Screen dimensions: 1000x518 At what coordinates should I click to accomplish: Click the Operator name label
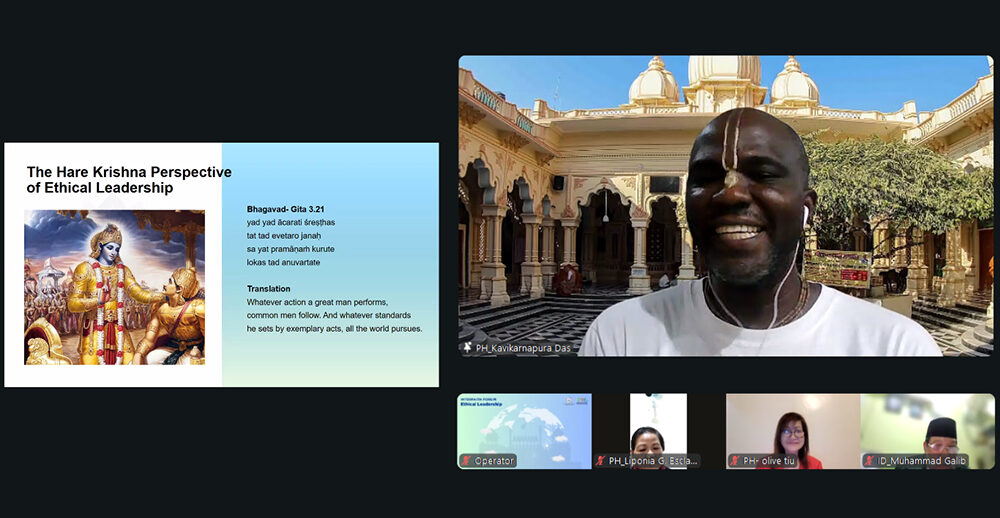(494, 461)
